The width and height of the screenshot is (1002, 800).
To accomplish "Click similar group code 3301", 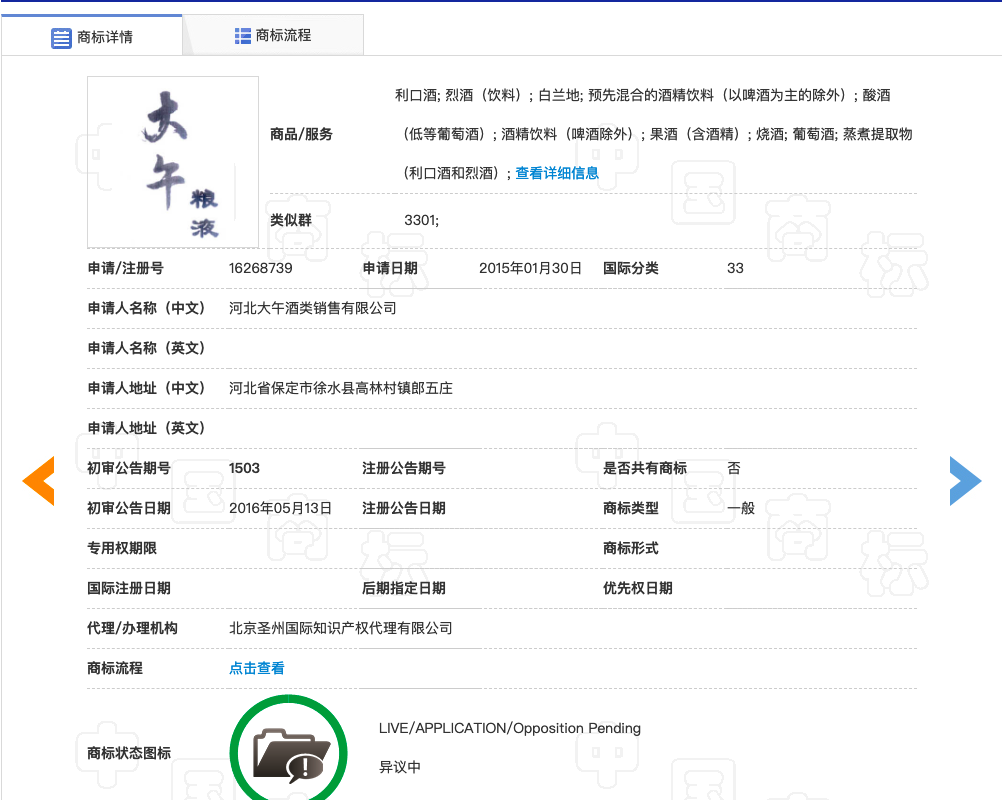I will click(421, 220).
